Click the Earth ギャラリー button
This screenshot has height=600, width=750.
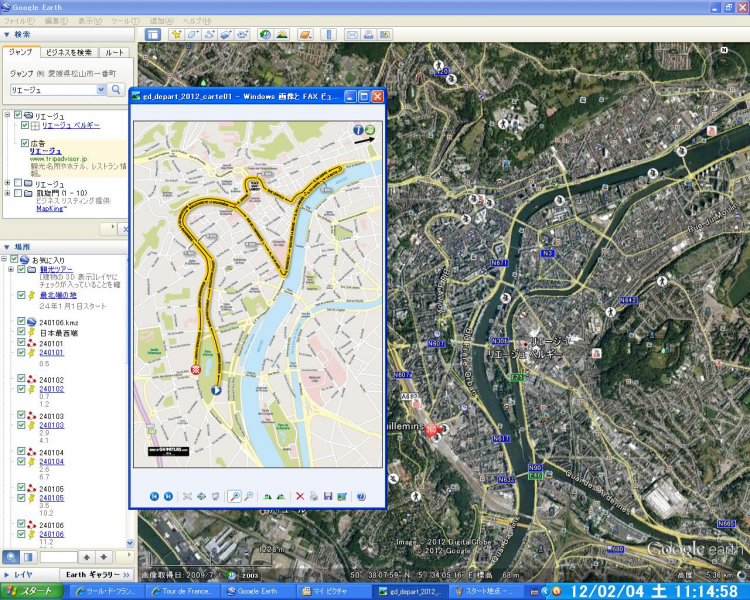98,574
